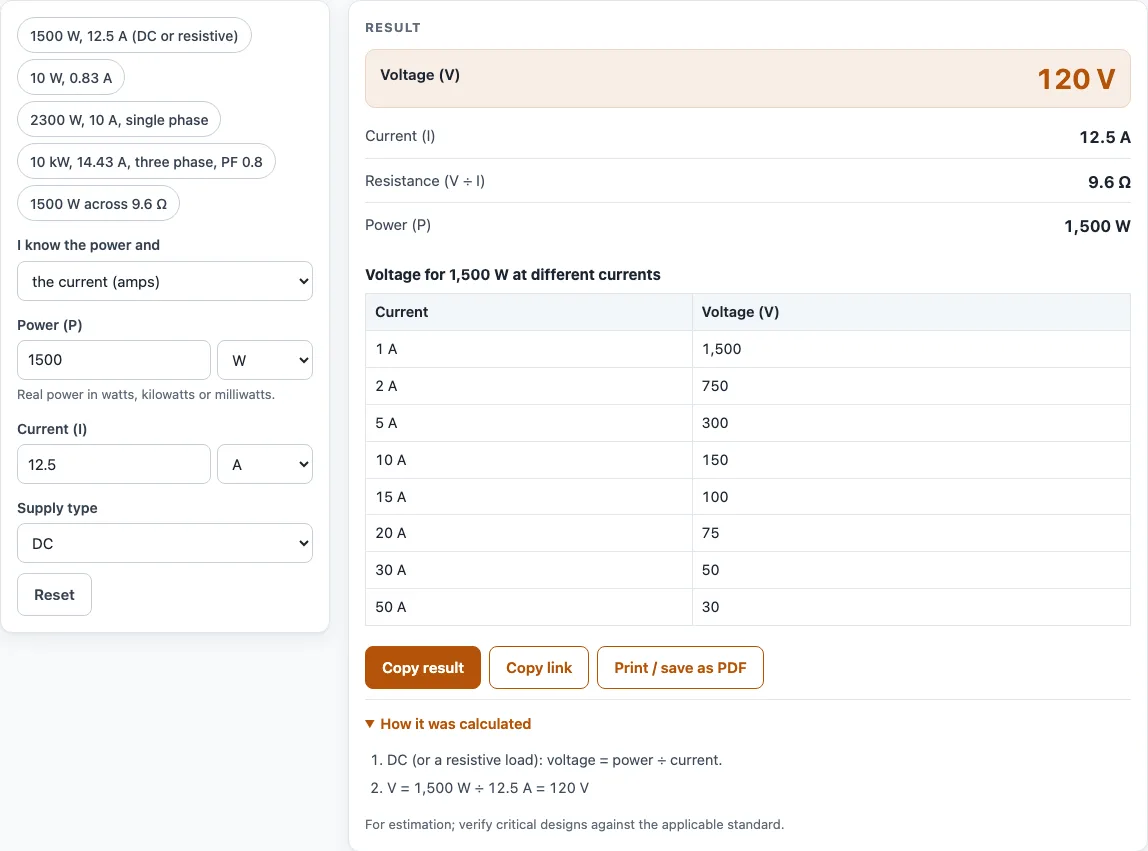The width and height of the screenshot is (1148, 851).
Task: Click the 'Voltage for 1,500 W at different currents' heading
Action: 512,275
